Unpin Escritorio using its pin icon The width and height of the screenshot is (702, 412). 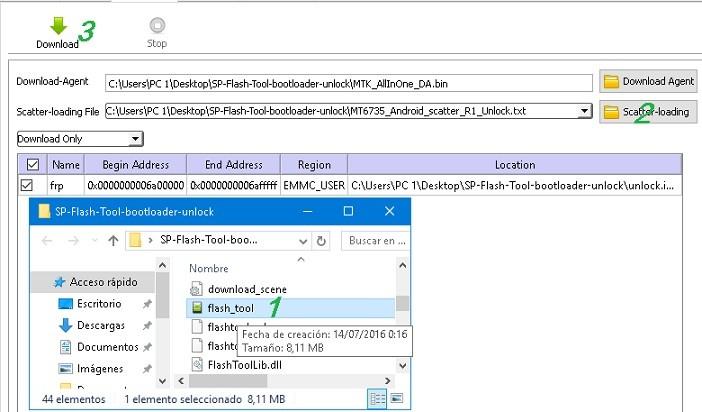[147, 304]
